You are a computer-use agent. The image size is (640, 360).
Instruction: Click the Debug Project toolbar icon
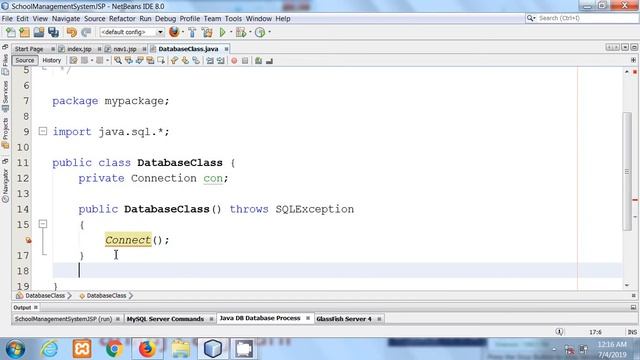click(x=241, y=32)
